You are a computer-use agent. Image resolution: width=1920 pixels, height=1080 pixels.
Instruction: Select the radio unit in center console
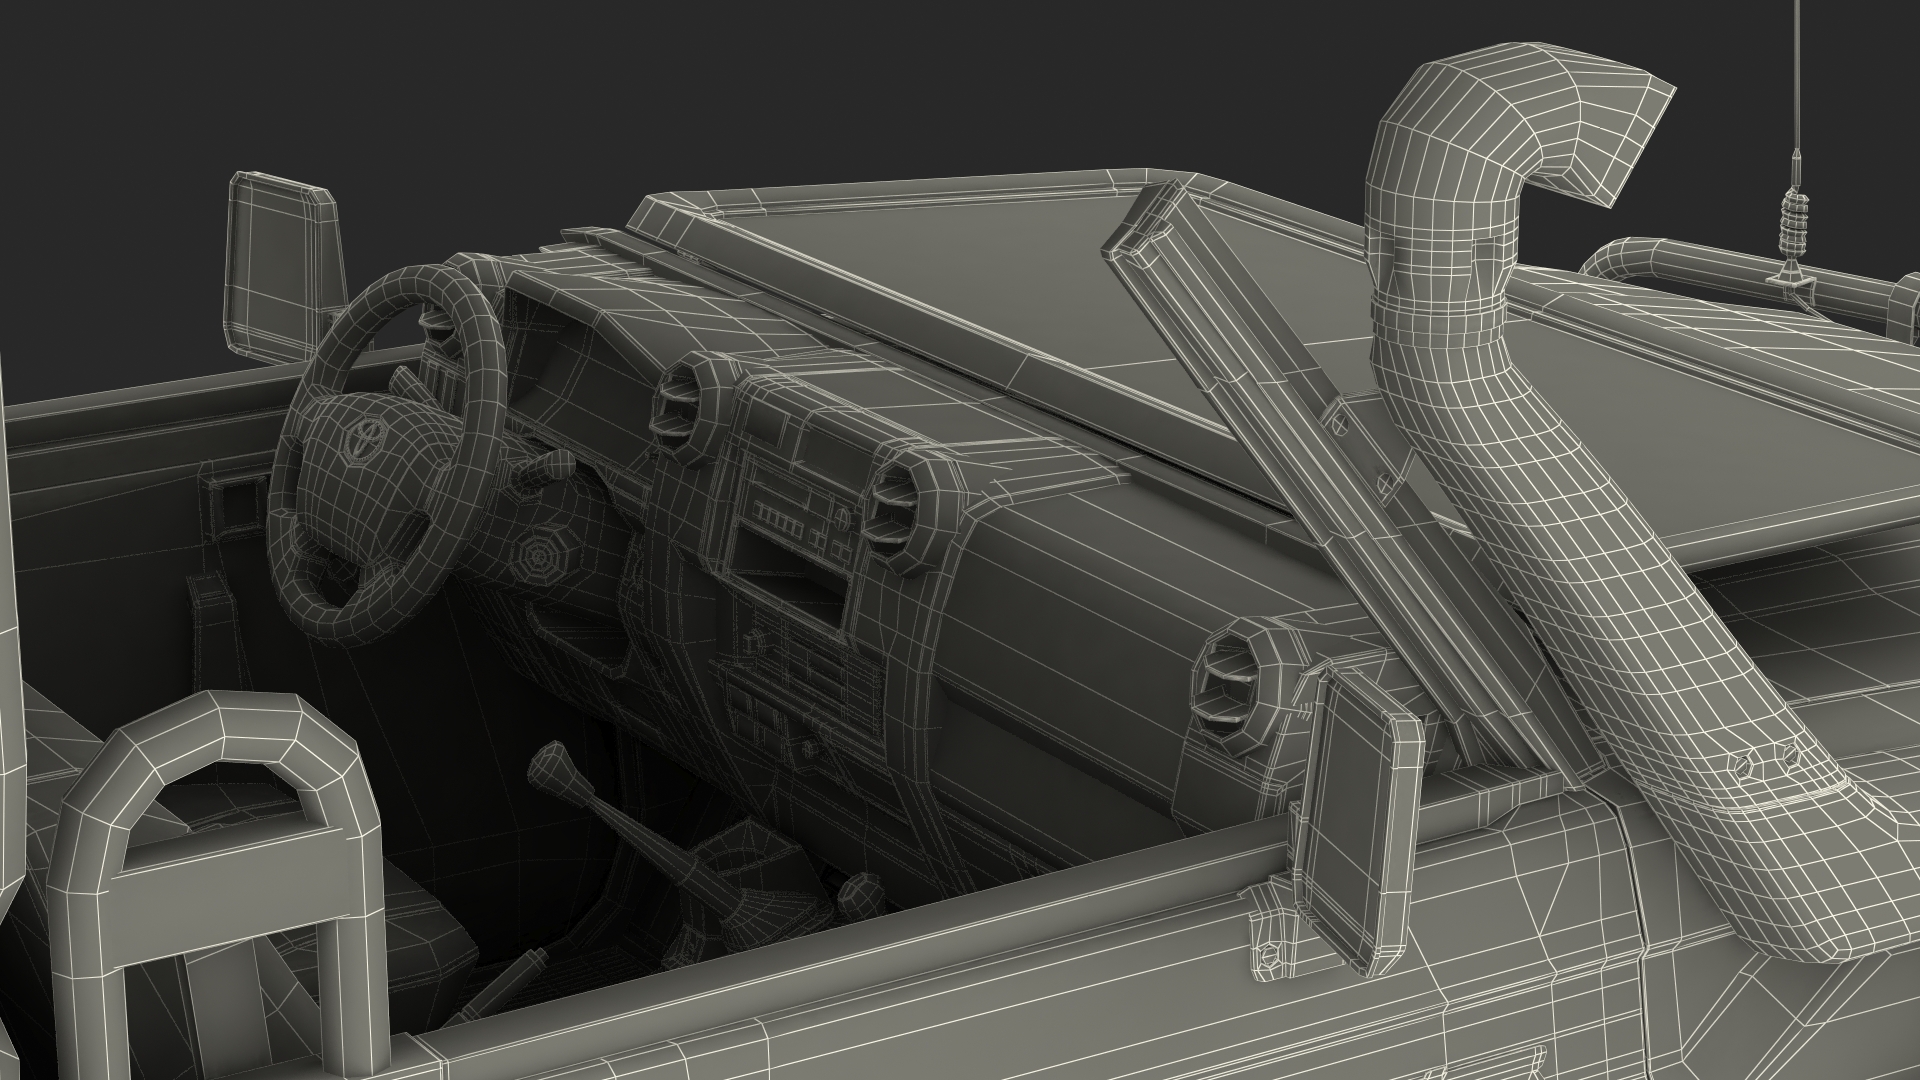tap(795, 516)
